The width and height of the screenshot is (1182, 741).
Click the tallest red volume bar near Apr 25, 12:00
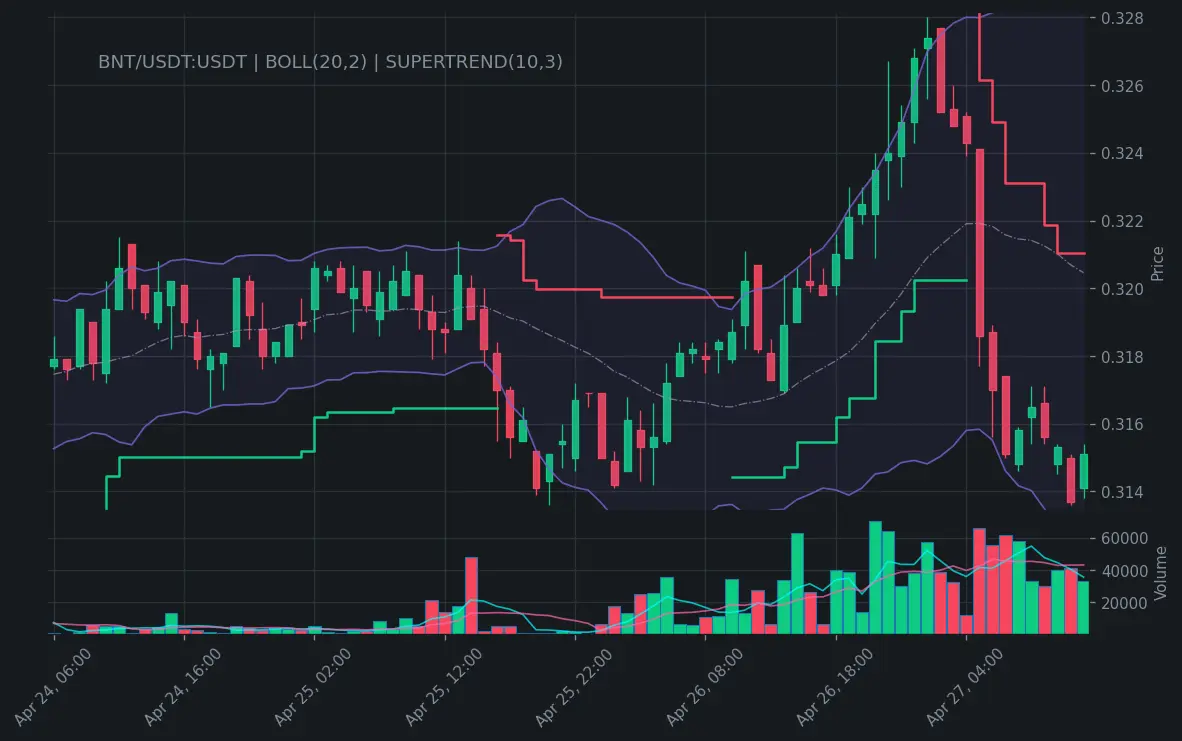coord(472,596)
